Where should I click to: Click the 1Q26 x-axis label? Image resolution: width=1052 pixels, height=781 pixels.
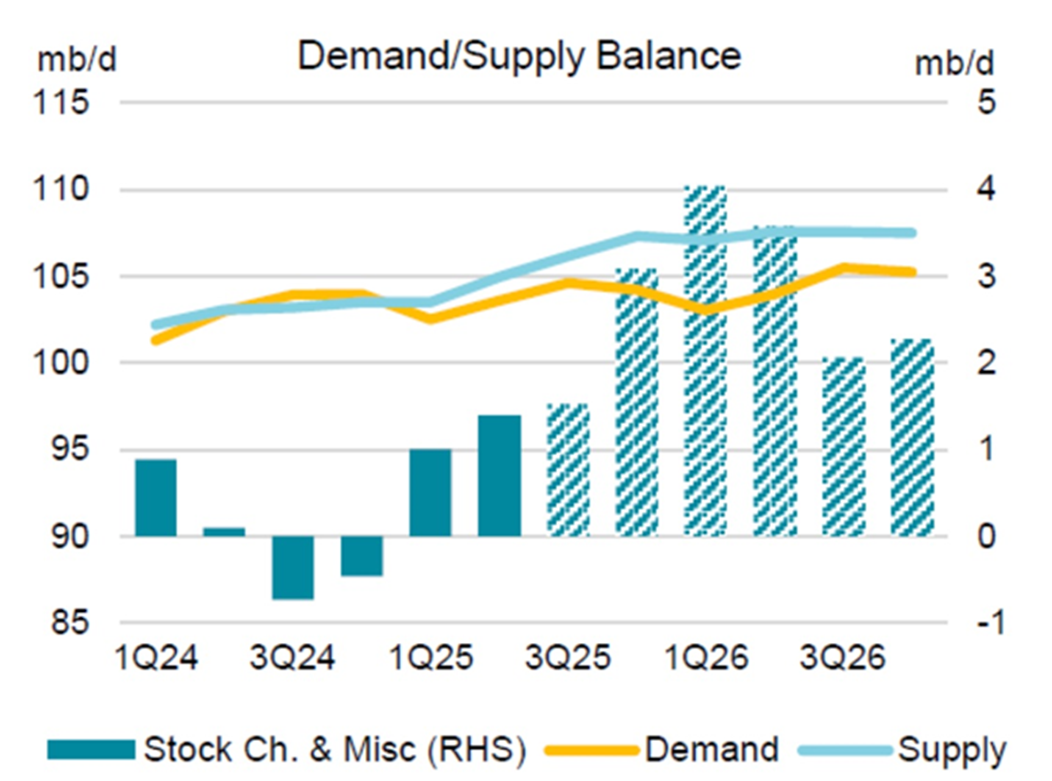pyautogui.click(x=704, y=659)
